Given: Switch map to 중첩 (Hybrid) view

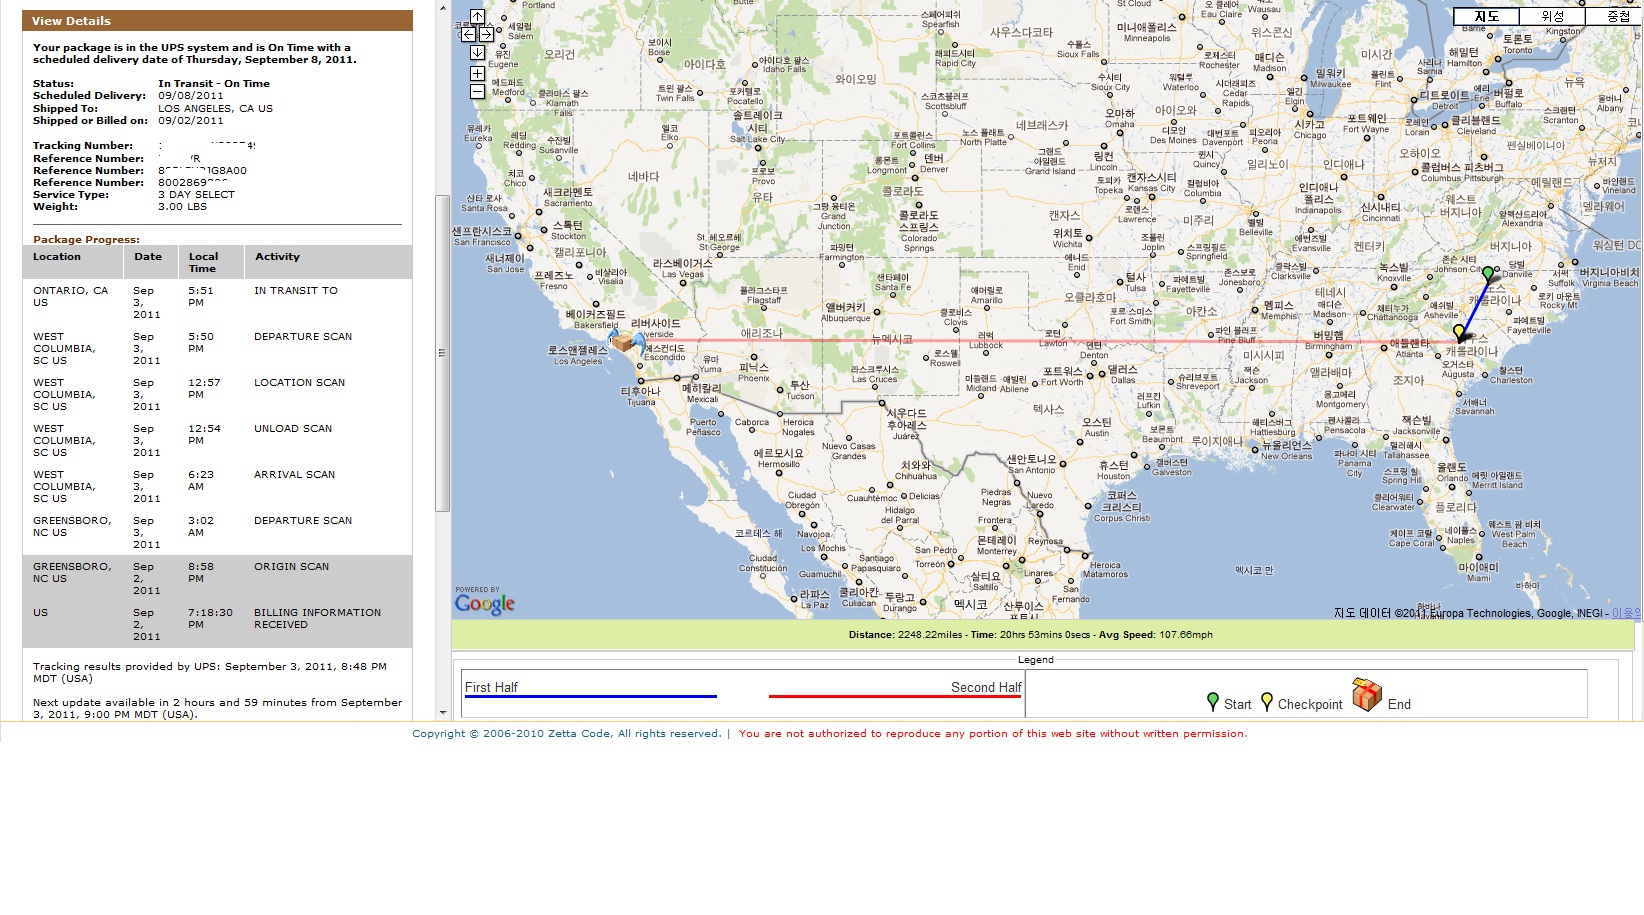Looking at the screenshot, I should click(x=1615, y=16).
